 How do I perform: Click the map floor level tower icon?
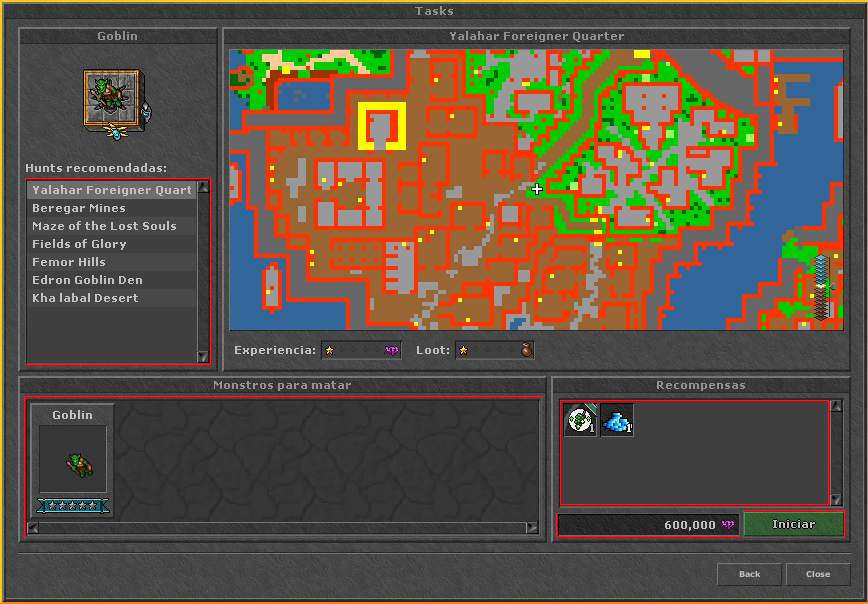click(x=822, y=287)
